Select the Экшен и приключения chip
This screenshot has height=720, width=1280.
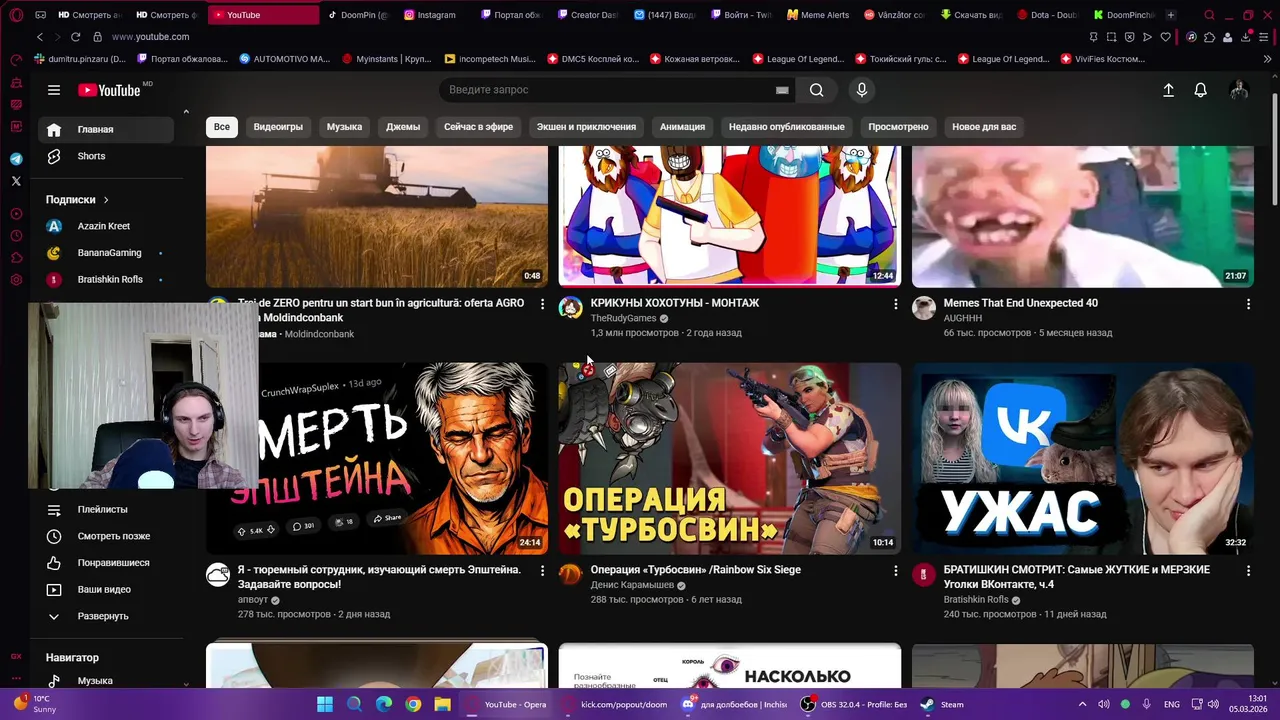(x=586, y=127)
